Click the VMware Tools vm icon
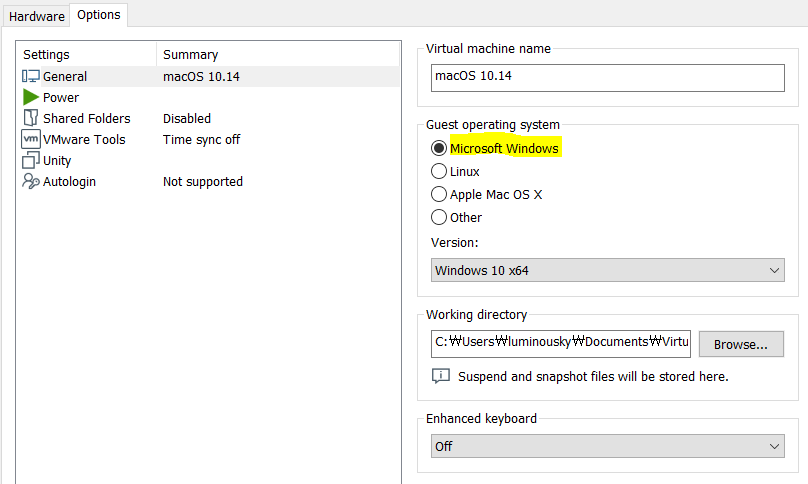This screenshot has height=484, width=808. [30, 139]
